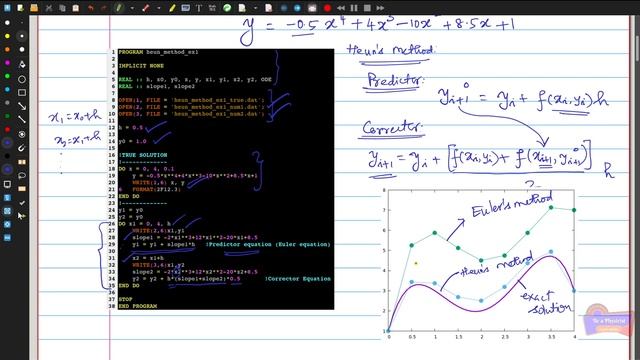Viewport: 640px width, 360px height.
Task: Rewind the audio playback
Action: pos(341,8)
